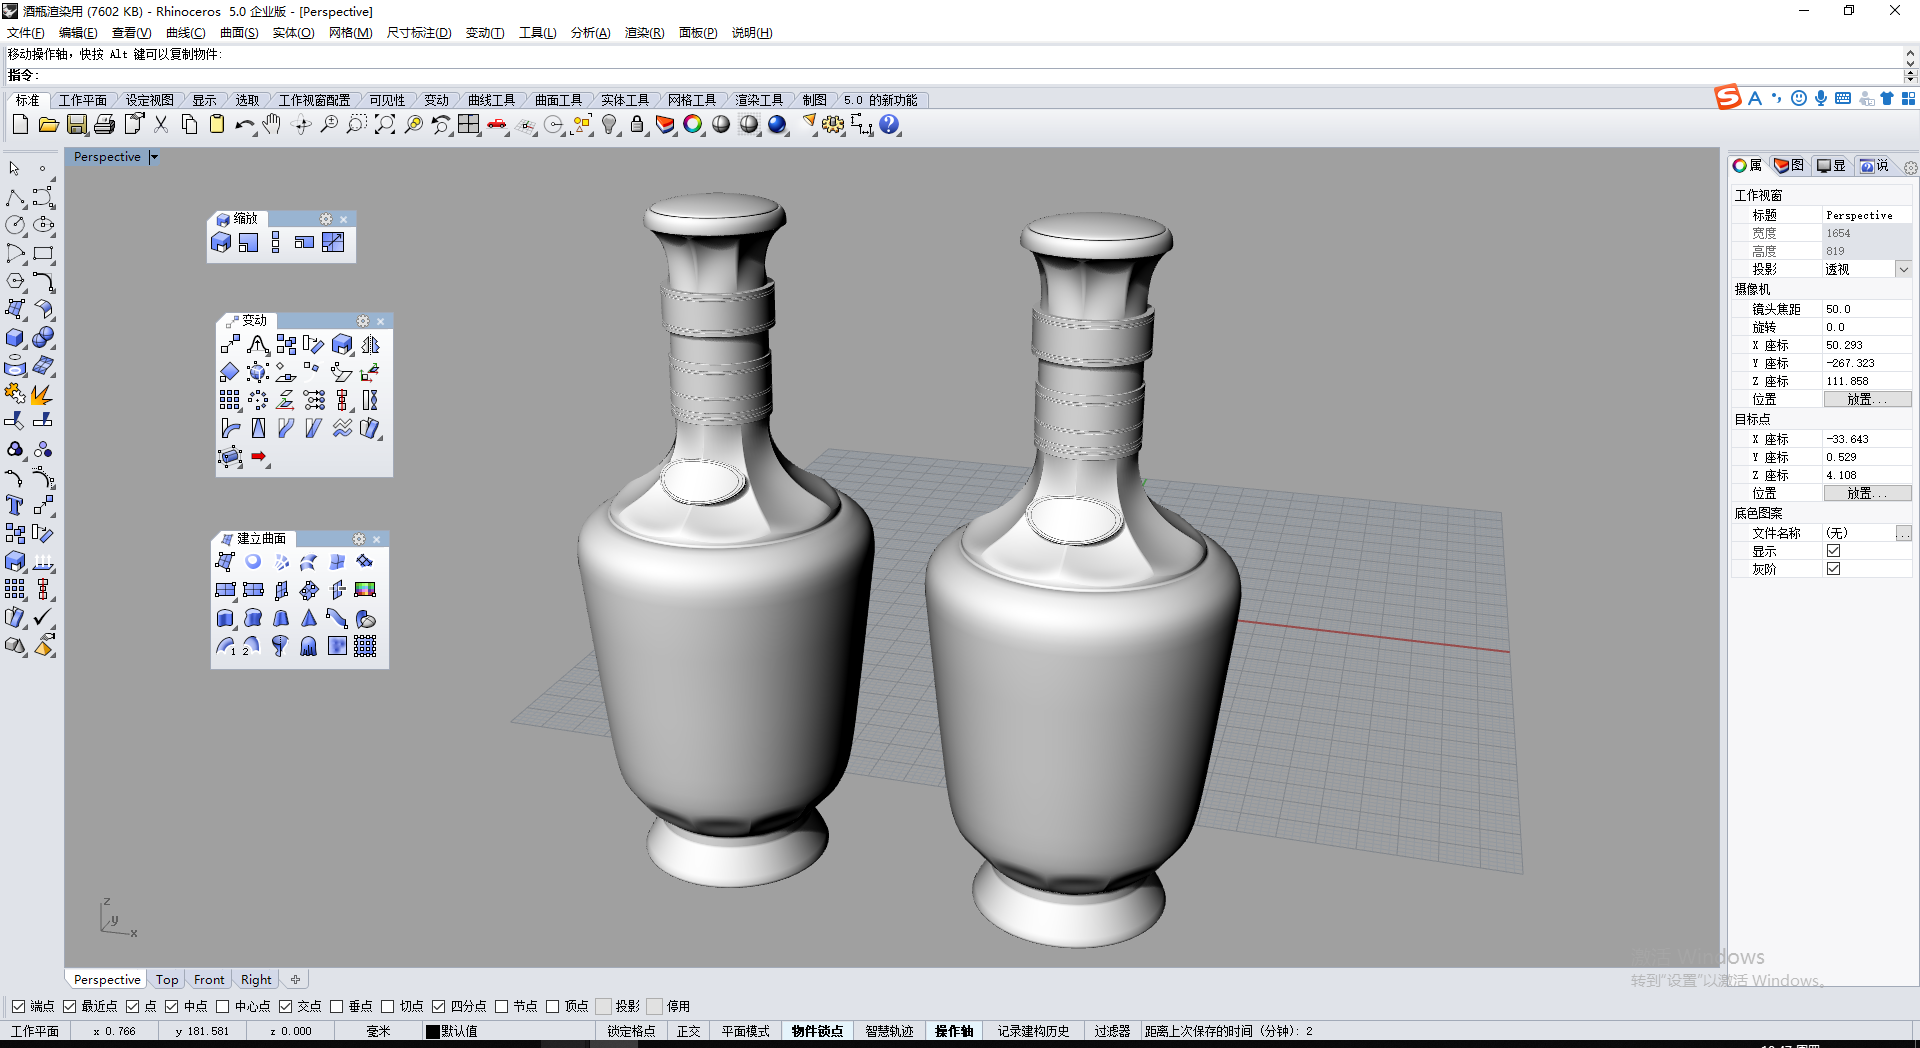Switch to the Top viewport tab
This screenshot has height=1048, width=1920.
pos(167,980)
